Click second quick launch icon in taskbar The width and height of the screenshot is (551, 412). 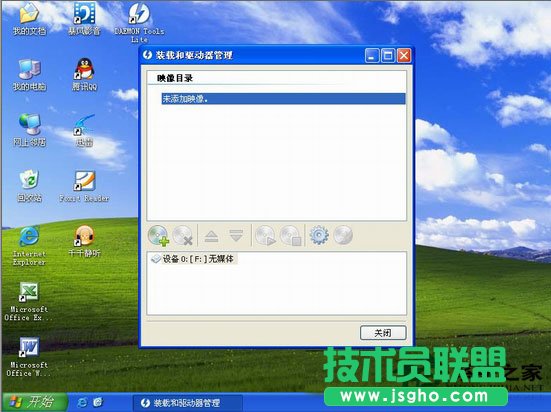click(98, 402)
